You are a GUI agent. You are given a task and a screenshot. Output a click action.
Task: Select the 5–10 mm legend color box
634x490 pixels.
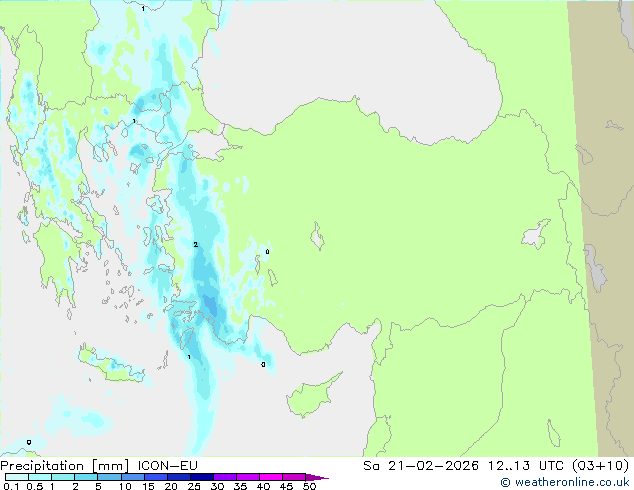point(109,477)
